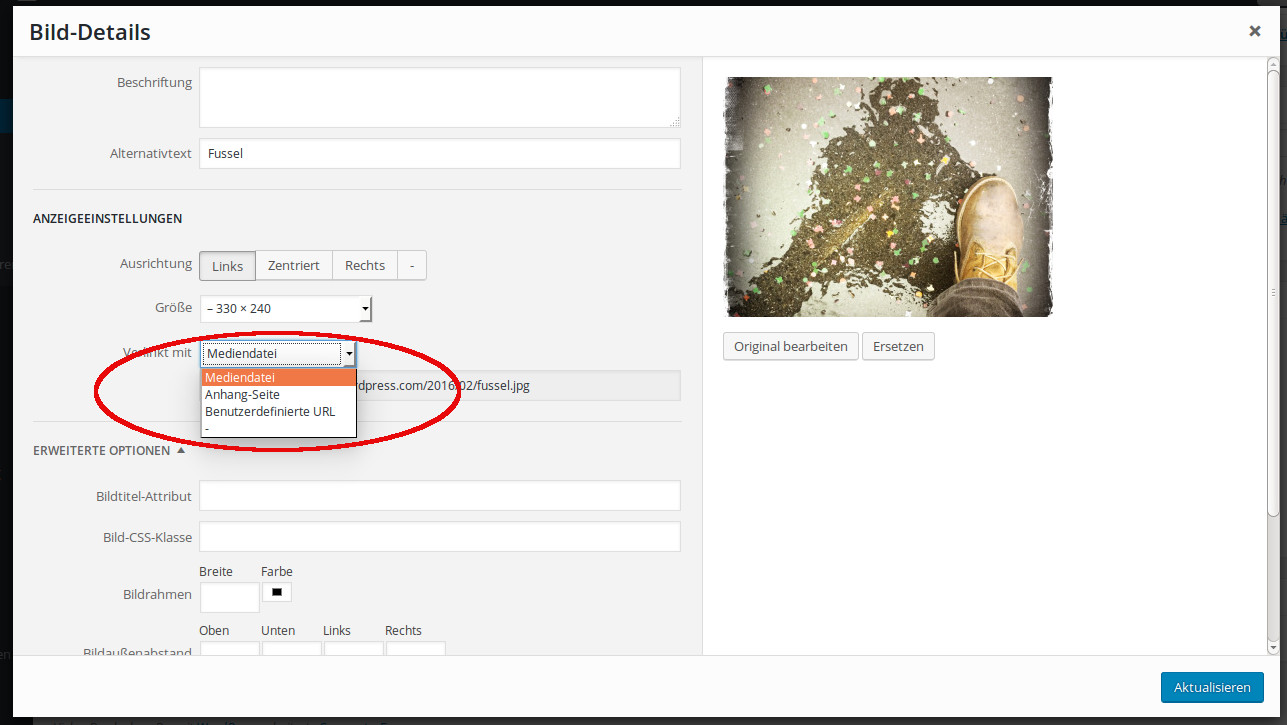
Task: Open the black Farbe color swatch
Action: click(x=276, y=593)
